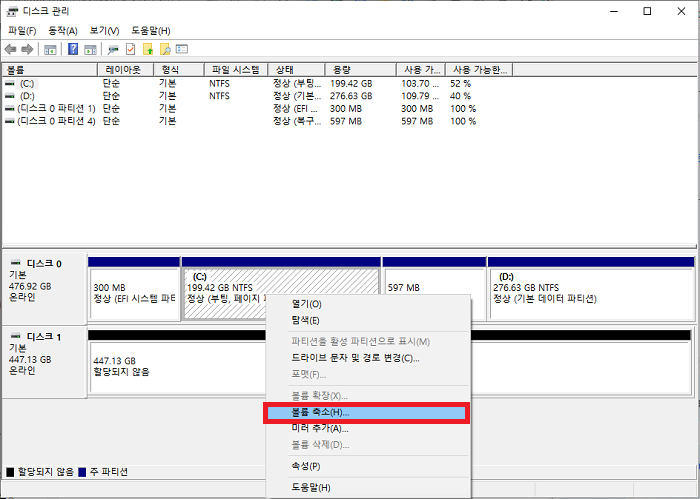Click the 276.63 GB cell in the volume list

351,96
